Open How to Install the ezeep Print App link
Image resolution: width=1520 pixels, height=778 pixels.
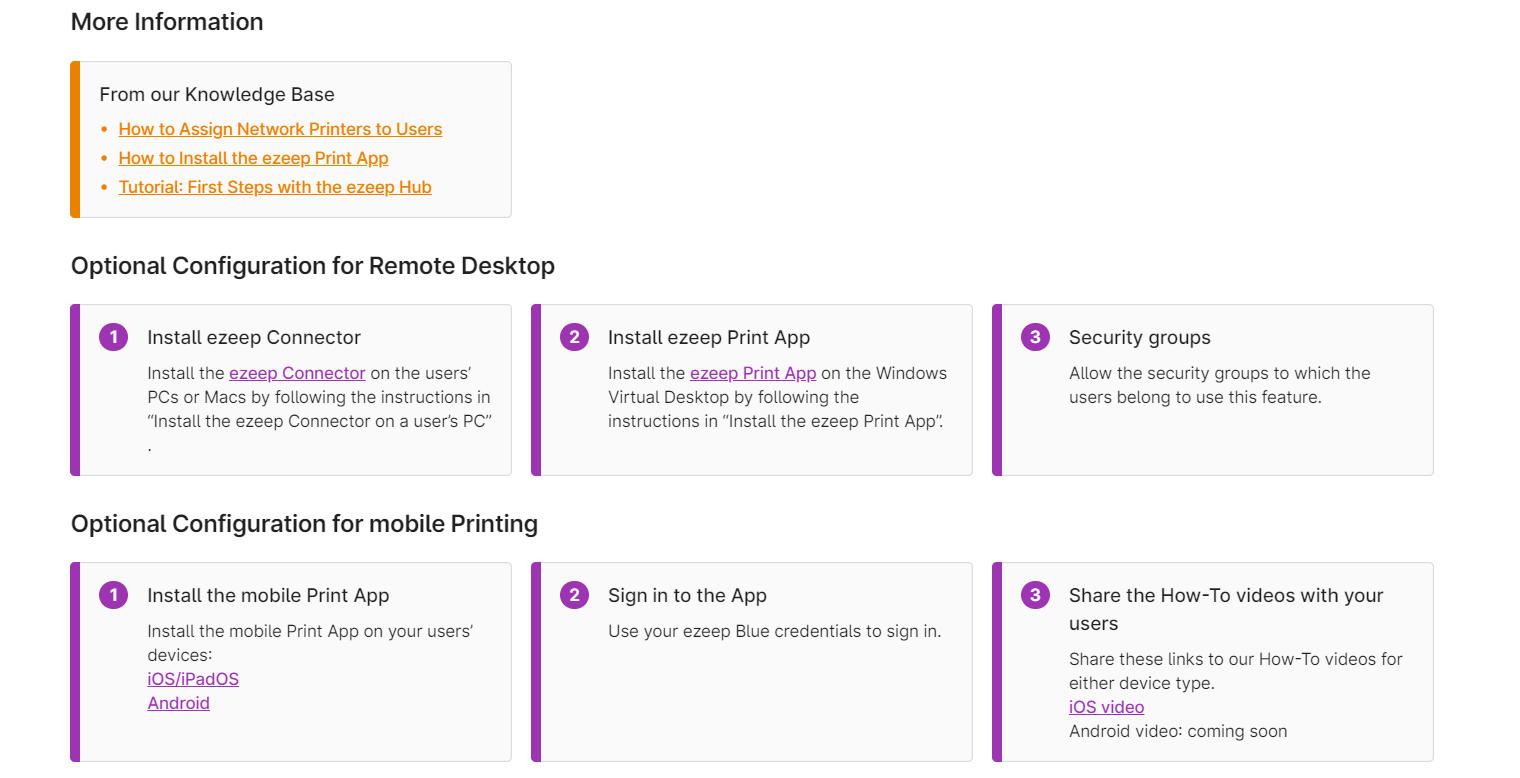pyautogui.click(x=253, y=158)
